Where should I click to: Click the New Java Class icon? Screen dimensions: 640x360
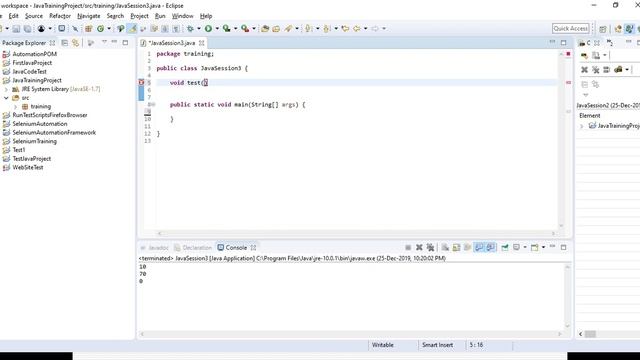pyautogui.click(x=100, y=29)
